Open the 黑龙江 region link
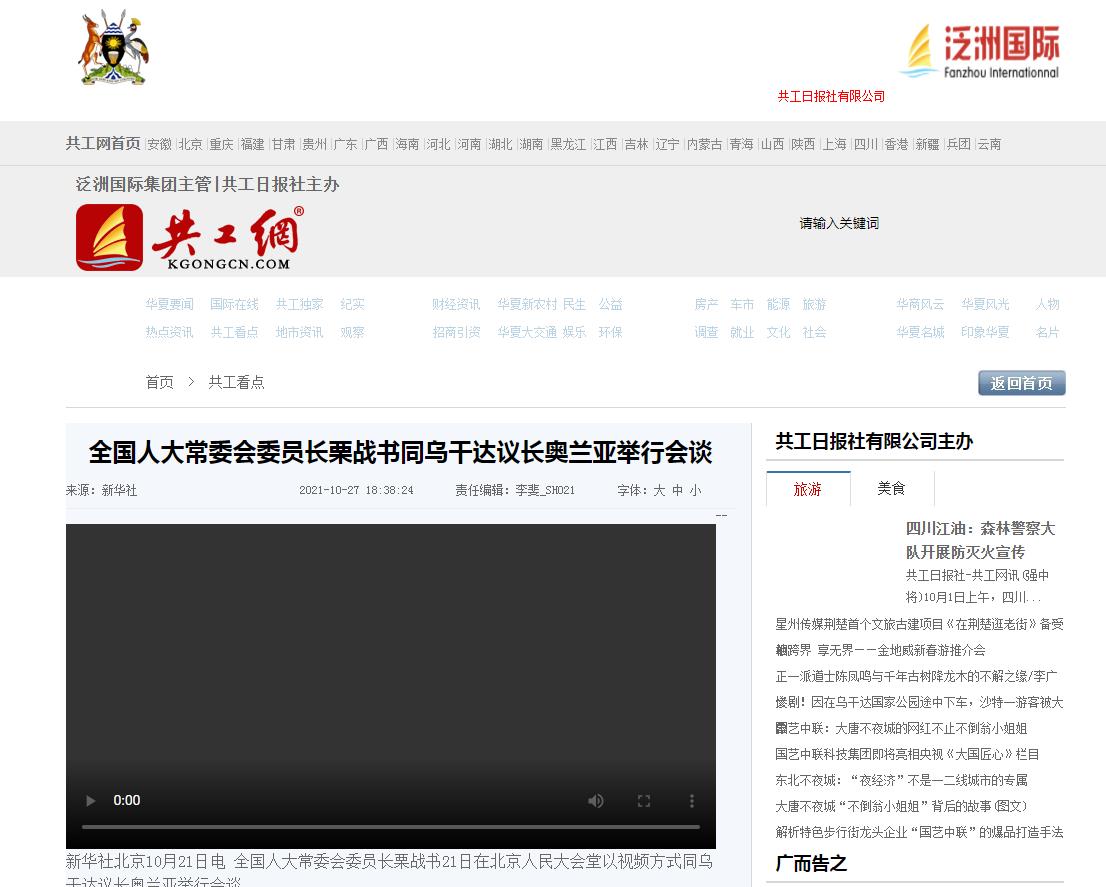Viewport: 1106px width, 887px height. point(568,144)
